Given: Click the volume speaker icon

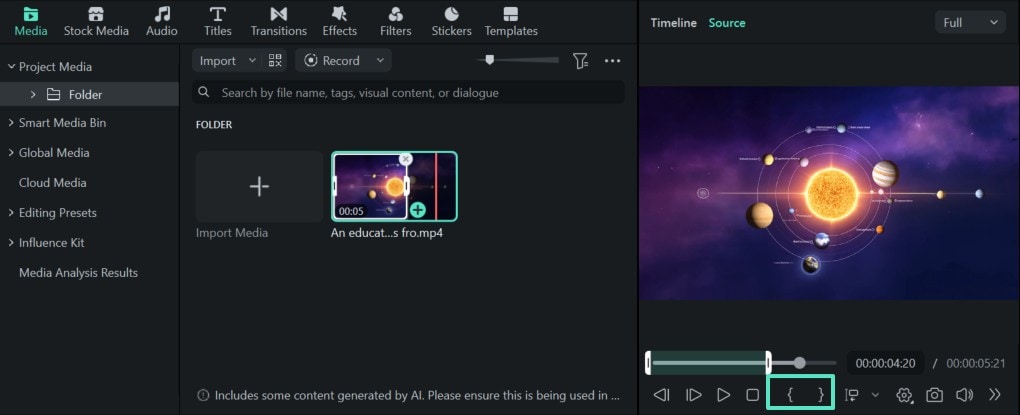Looking at the screenshot, I should pos(964,395).
